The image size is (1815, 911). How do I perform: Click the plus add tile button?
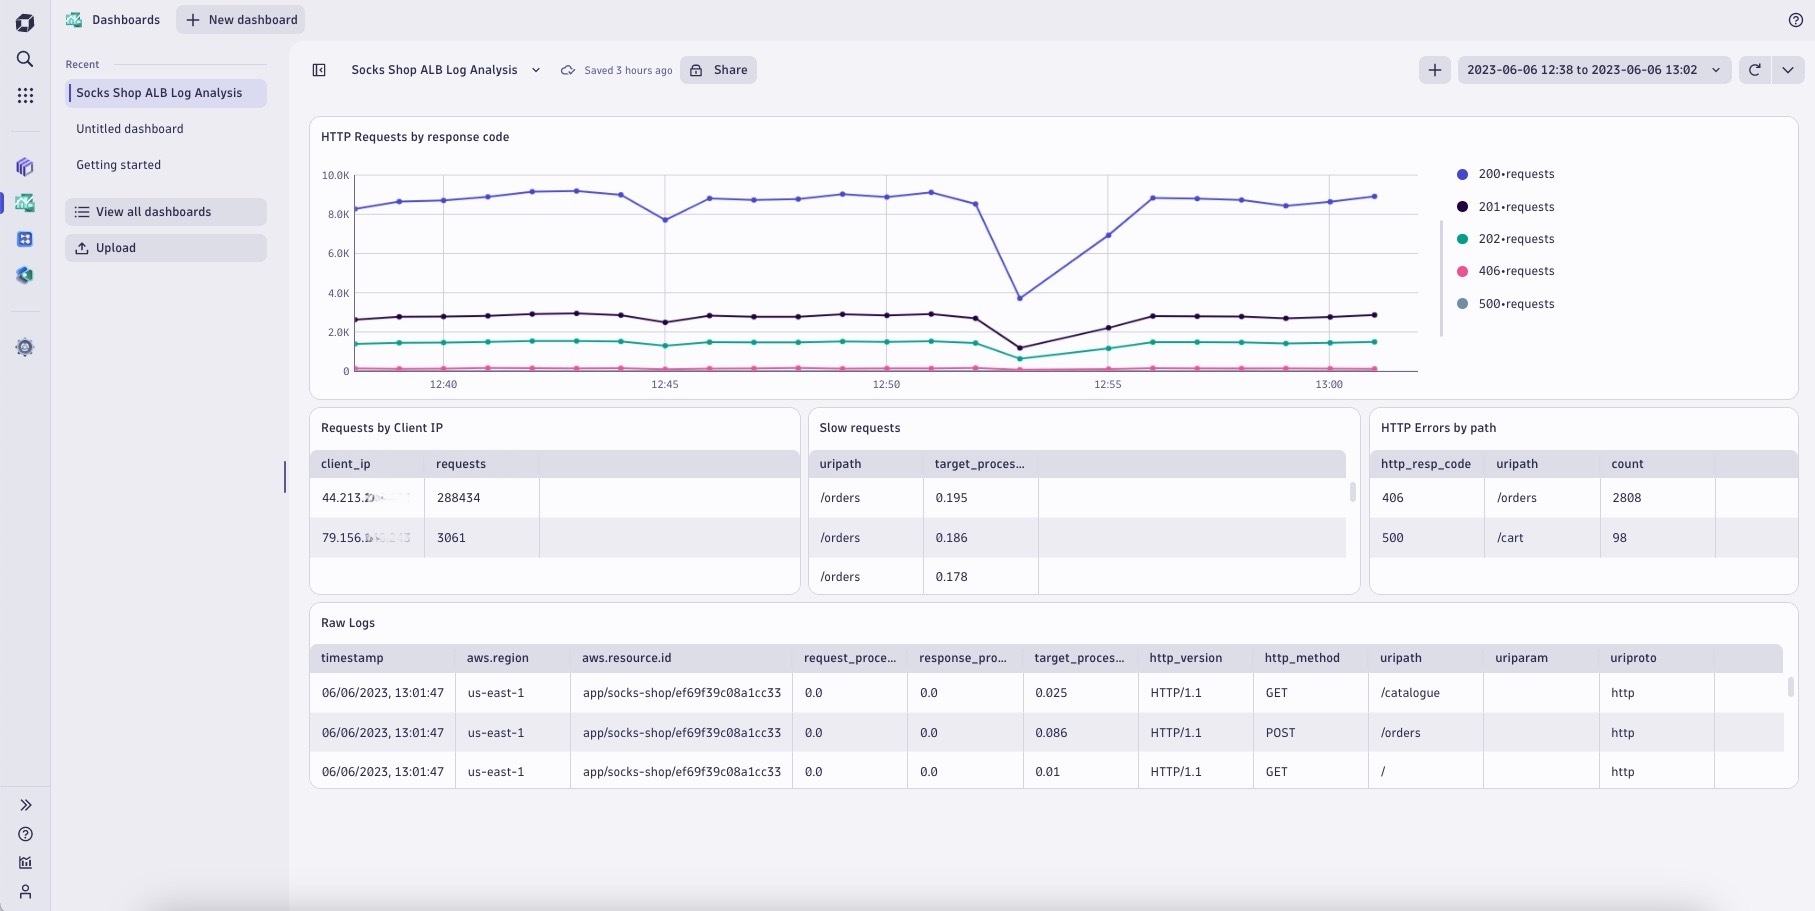click(1434, 70)
